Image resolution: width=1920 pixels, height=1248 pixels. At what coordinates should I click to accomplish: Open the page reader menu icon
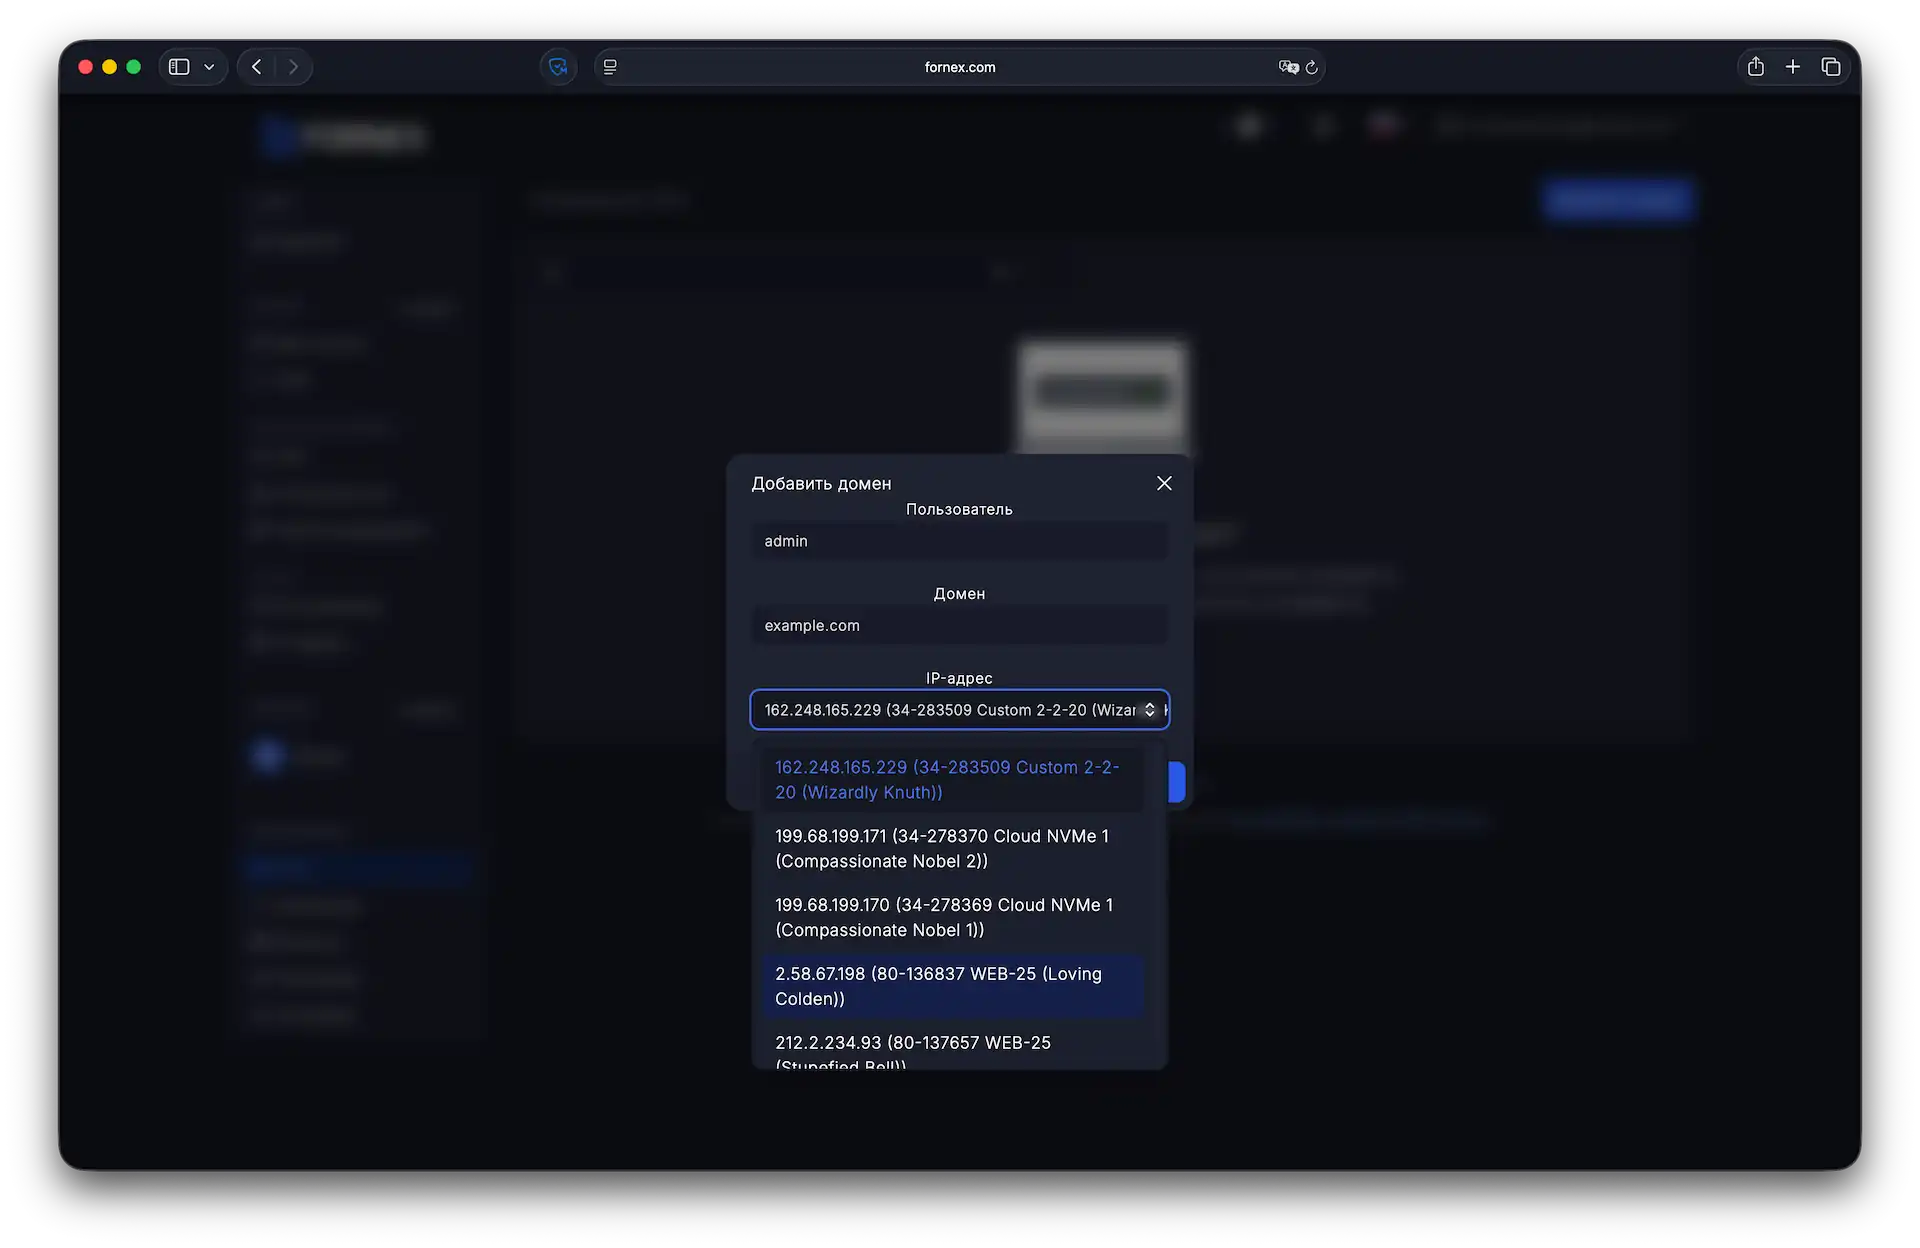[610, 67]
